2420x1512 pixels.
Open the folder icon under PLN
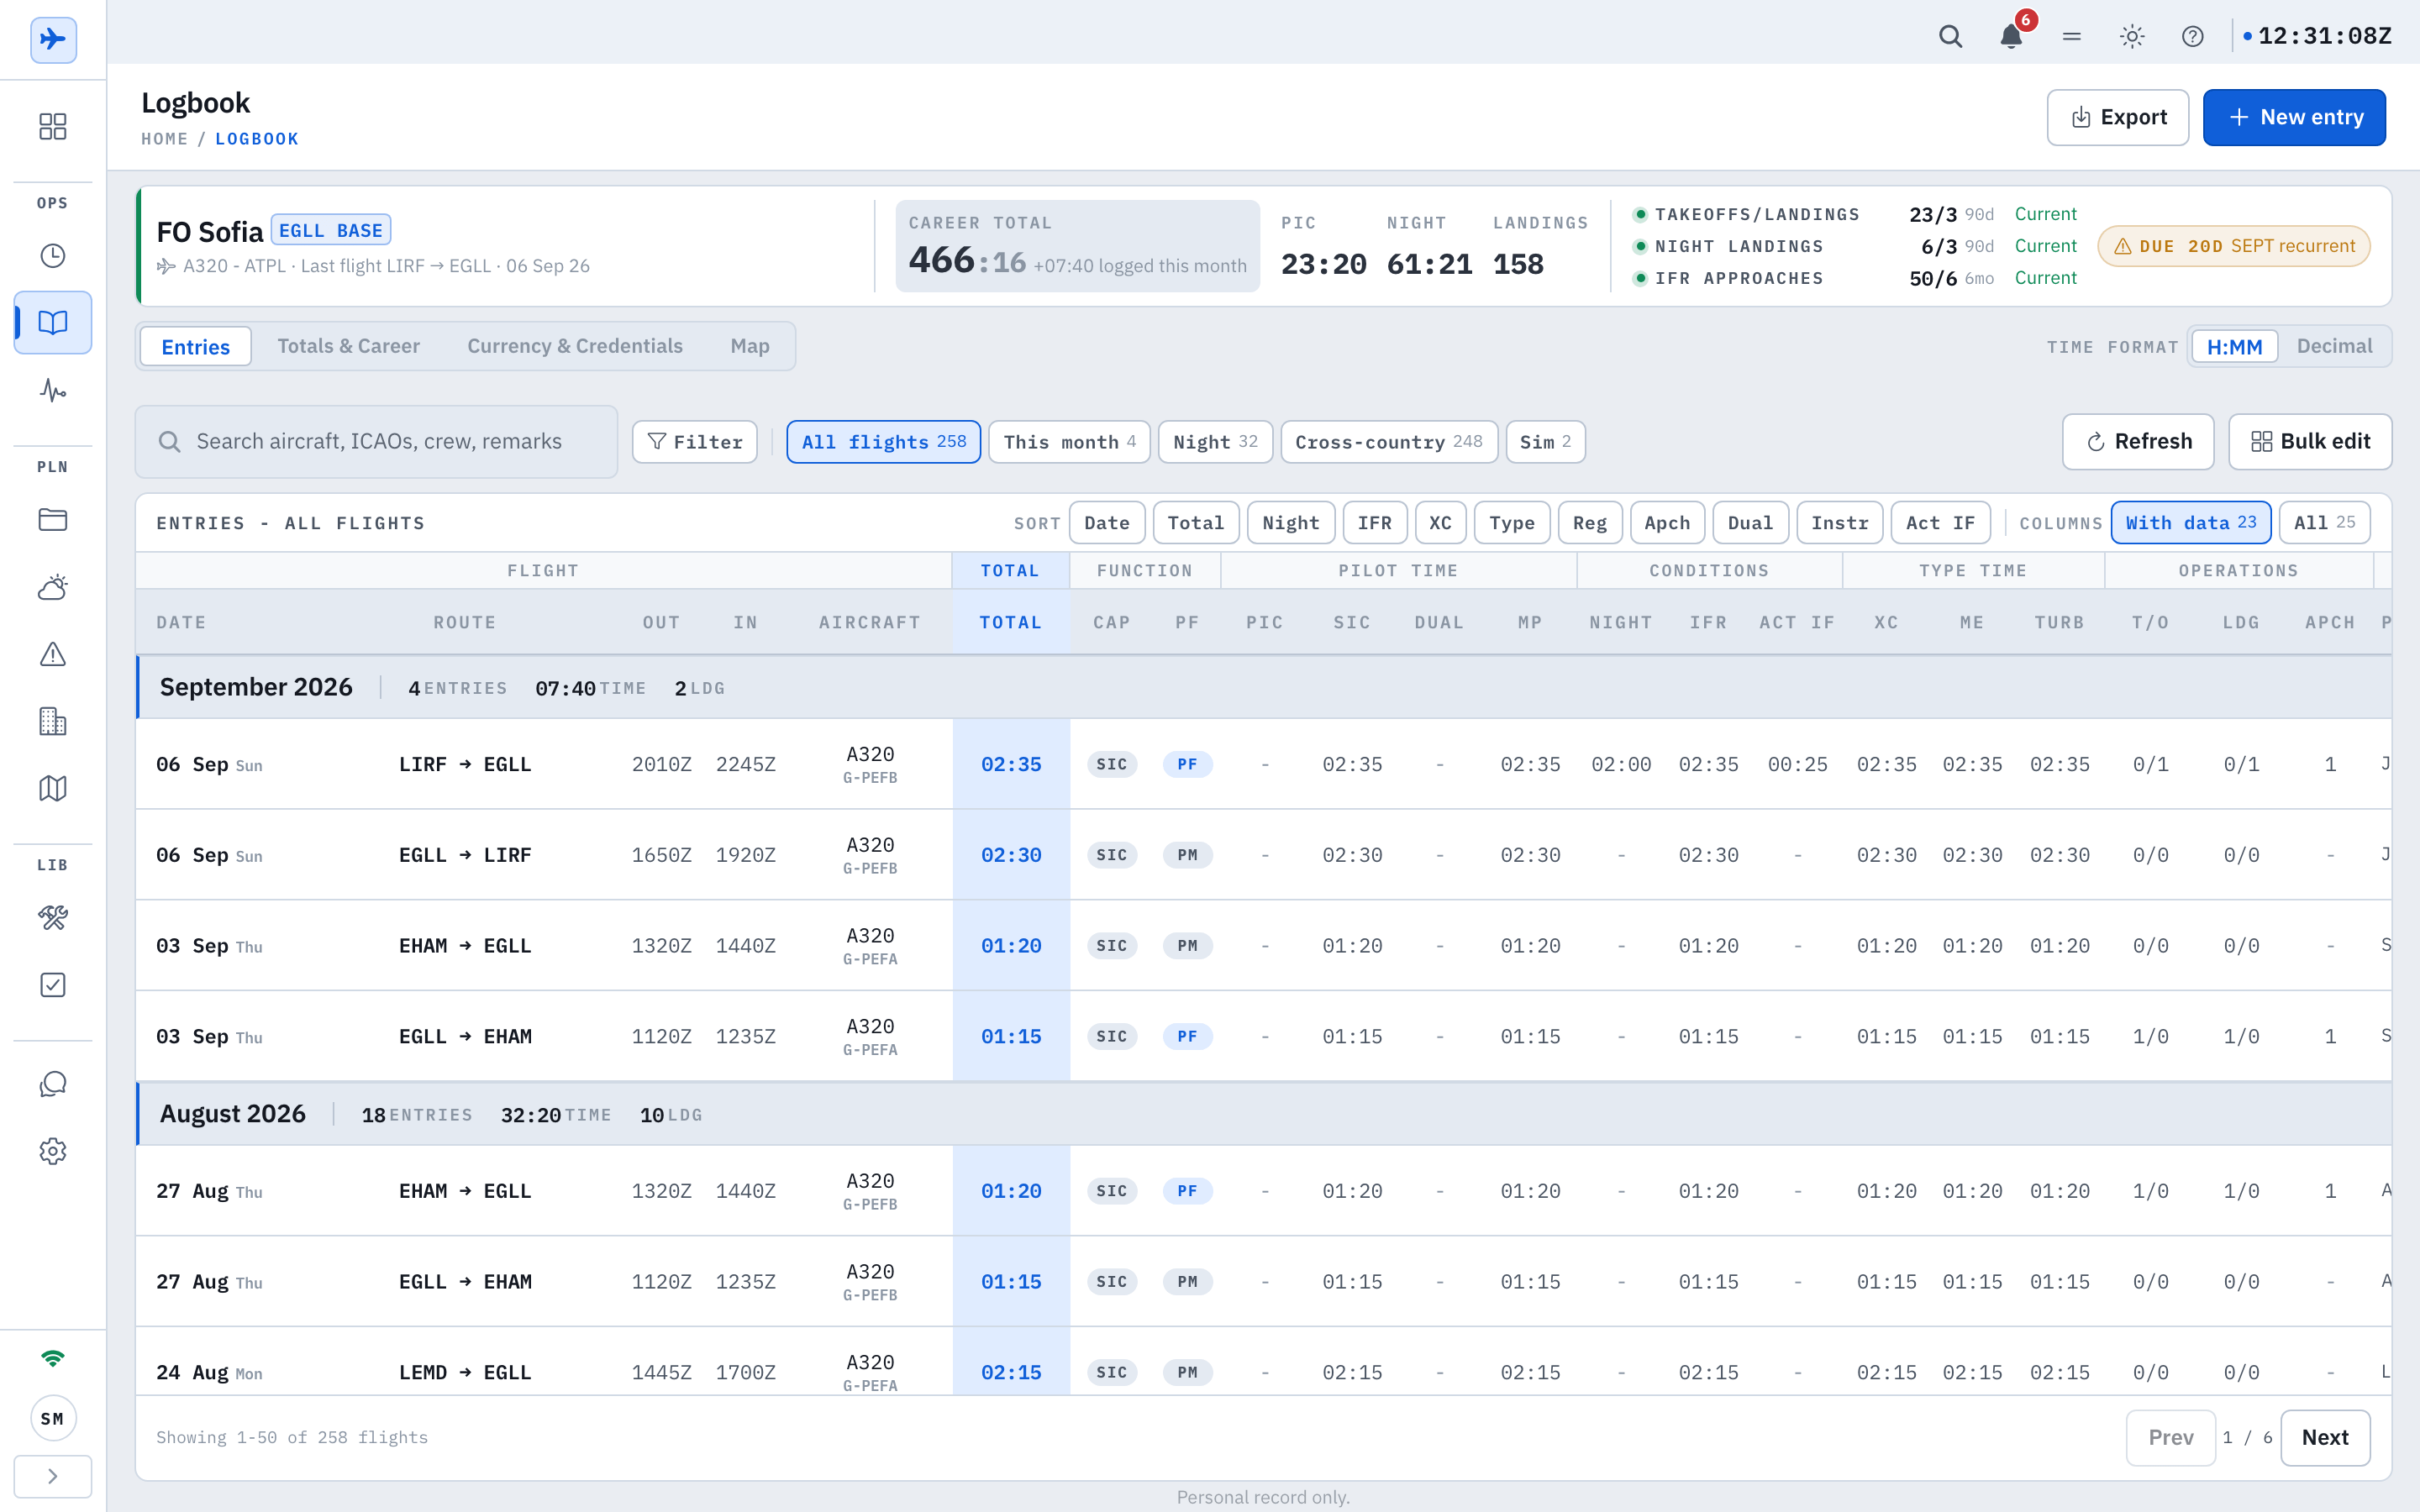pos(53,520)
